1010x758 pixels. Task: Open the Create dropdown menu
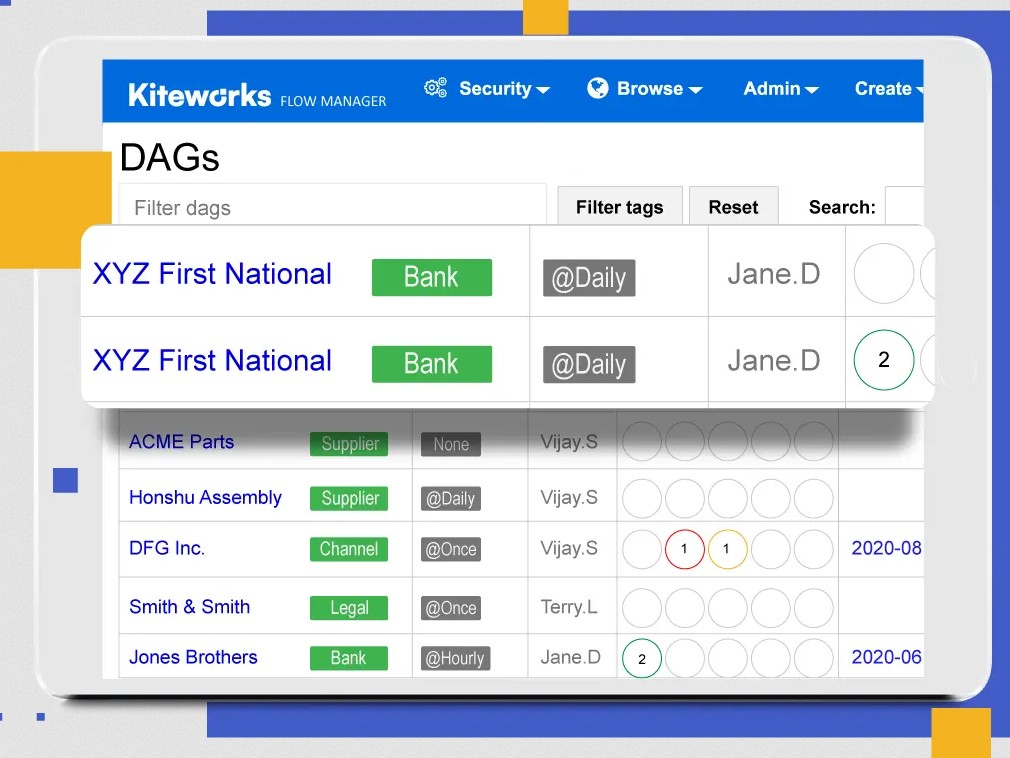[889, 88]
